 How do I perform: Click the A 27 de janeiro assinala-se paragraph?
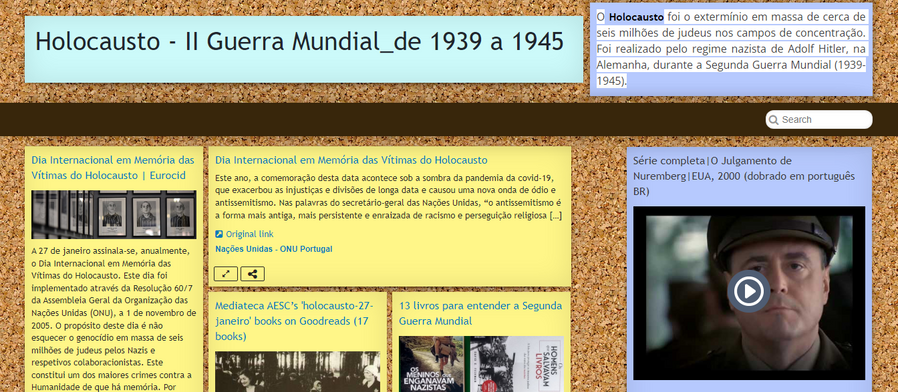click(114, 320)
